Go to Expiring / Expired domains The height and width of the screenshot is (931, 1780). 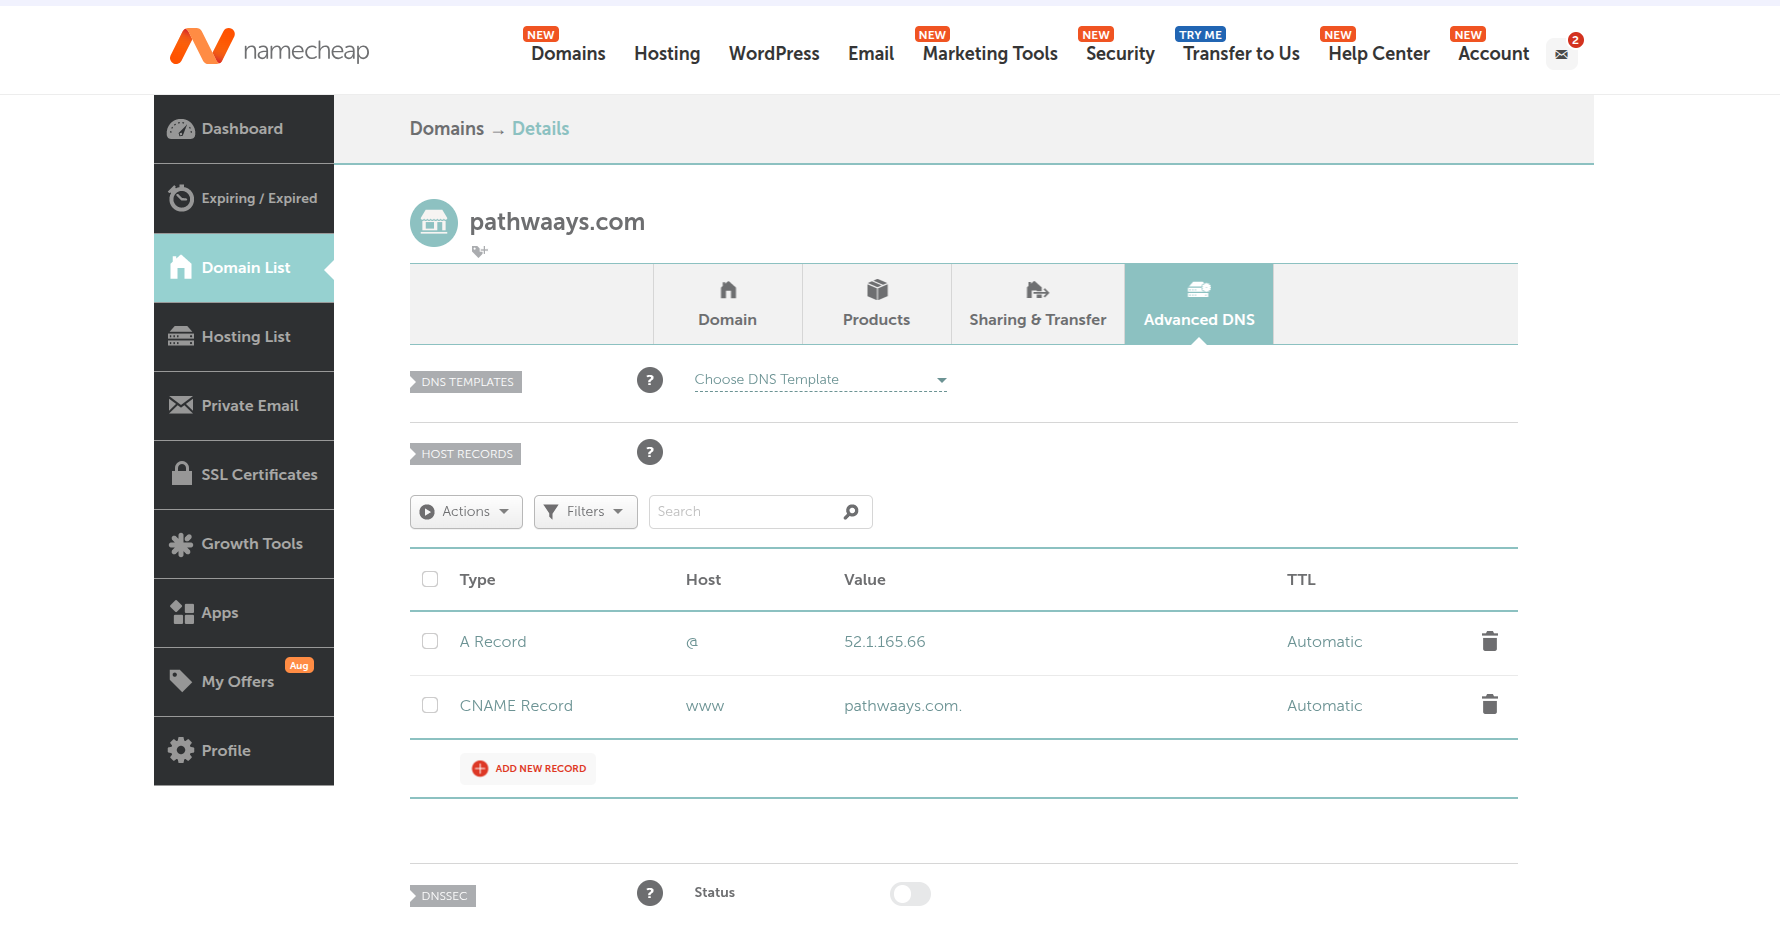(244, 198)
